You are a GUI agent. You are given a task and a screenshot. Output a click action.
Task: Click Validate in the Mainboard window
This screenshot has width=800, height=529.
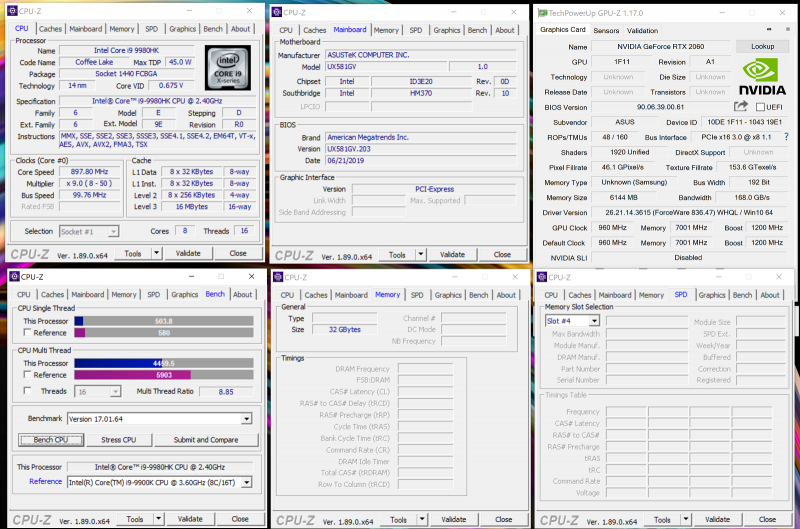coord(452,254)
